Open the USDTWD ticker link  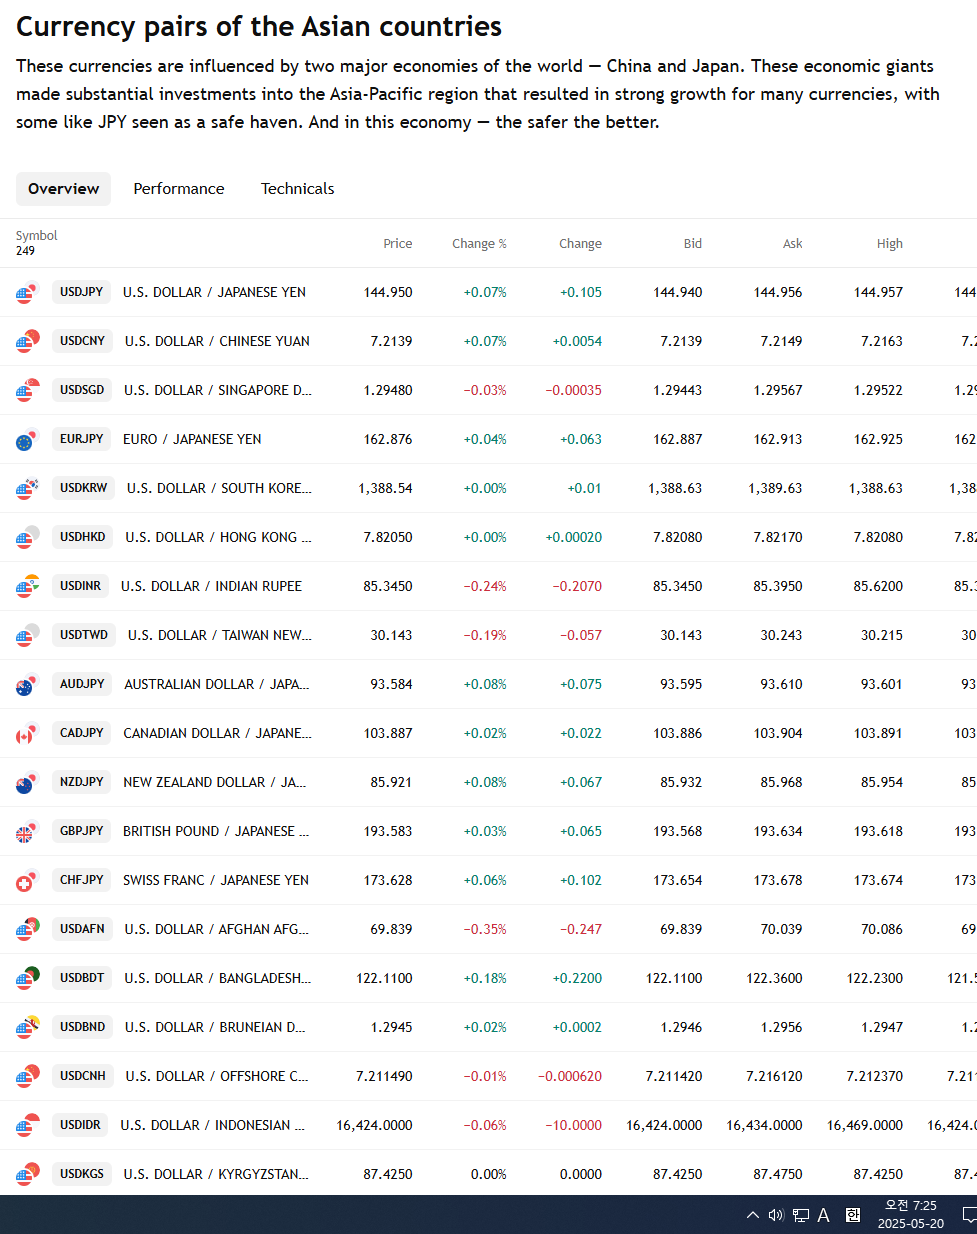84,635
